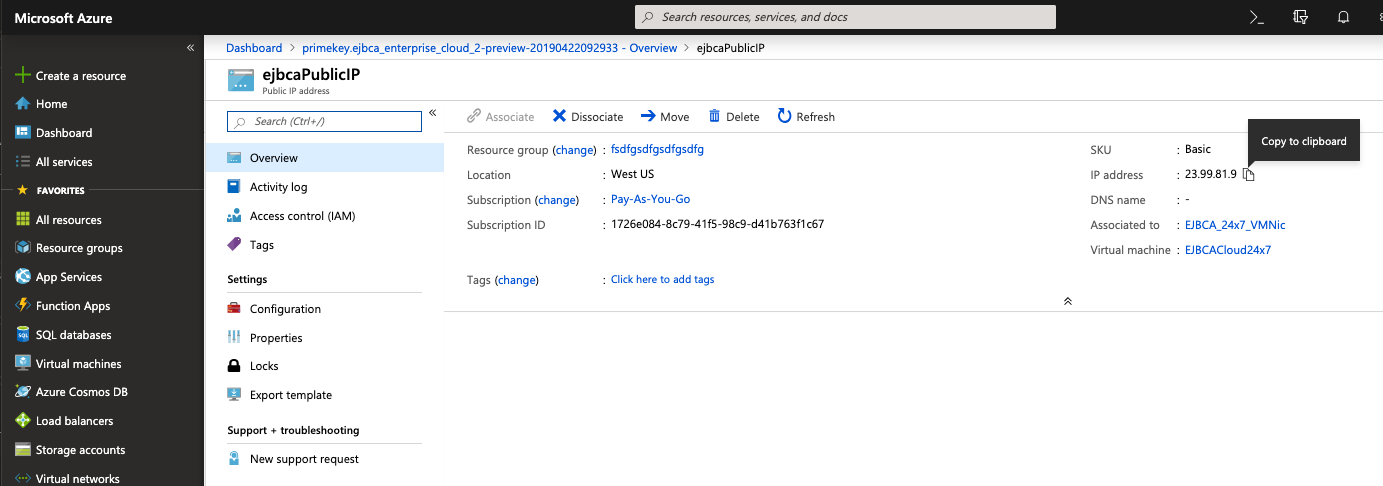This screenshot has height=486, width=1383.
Task: Delete the public IP address
Action: tap(734, 117)
